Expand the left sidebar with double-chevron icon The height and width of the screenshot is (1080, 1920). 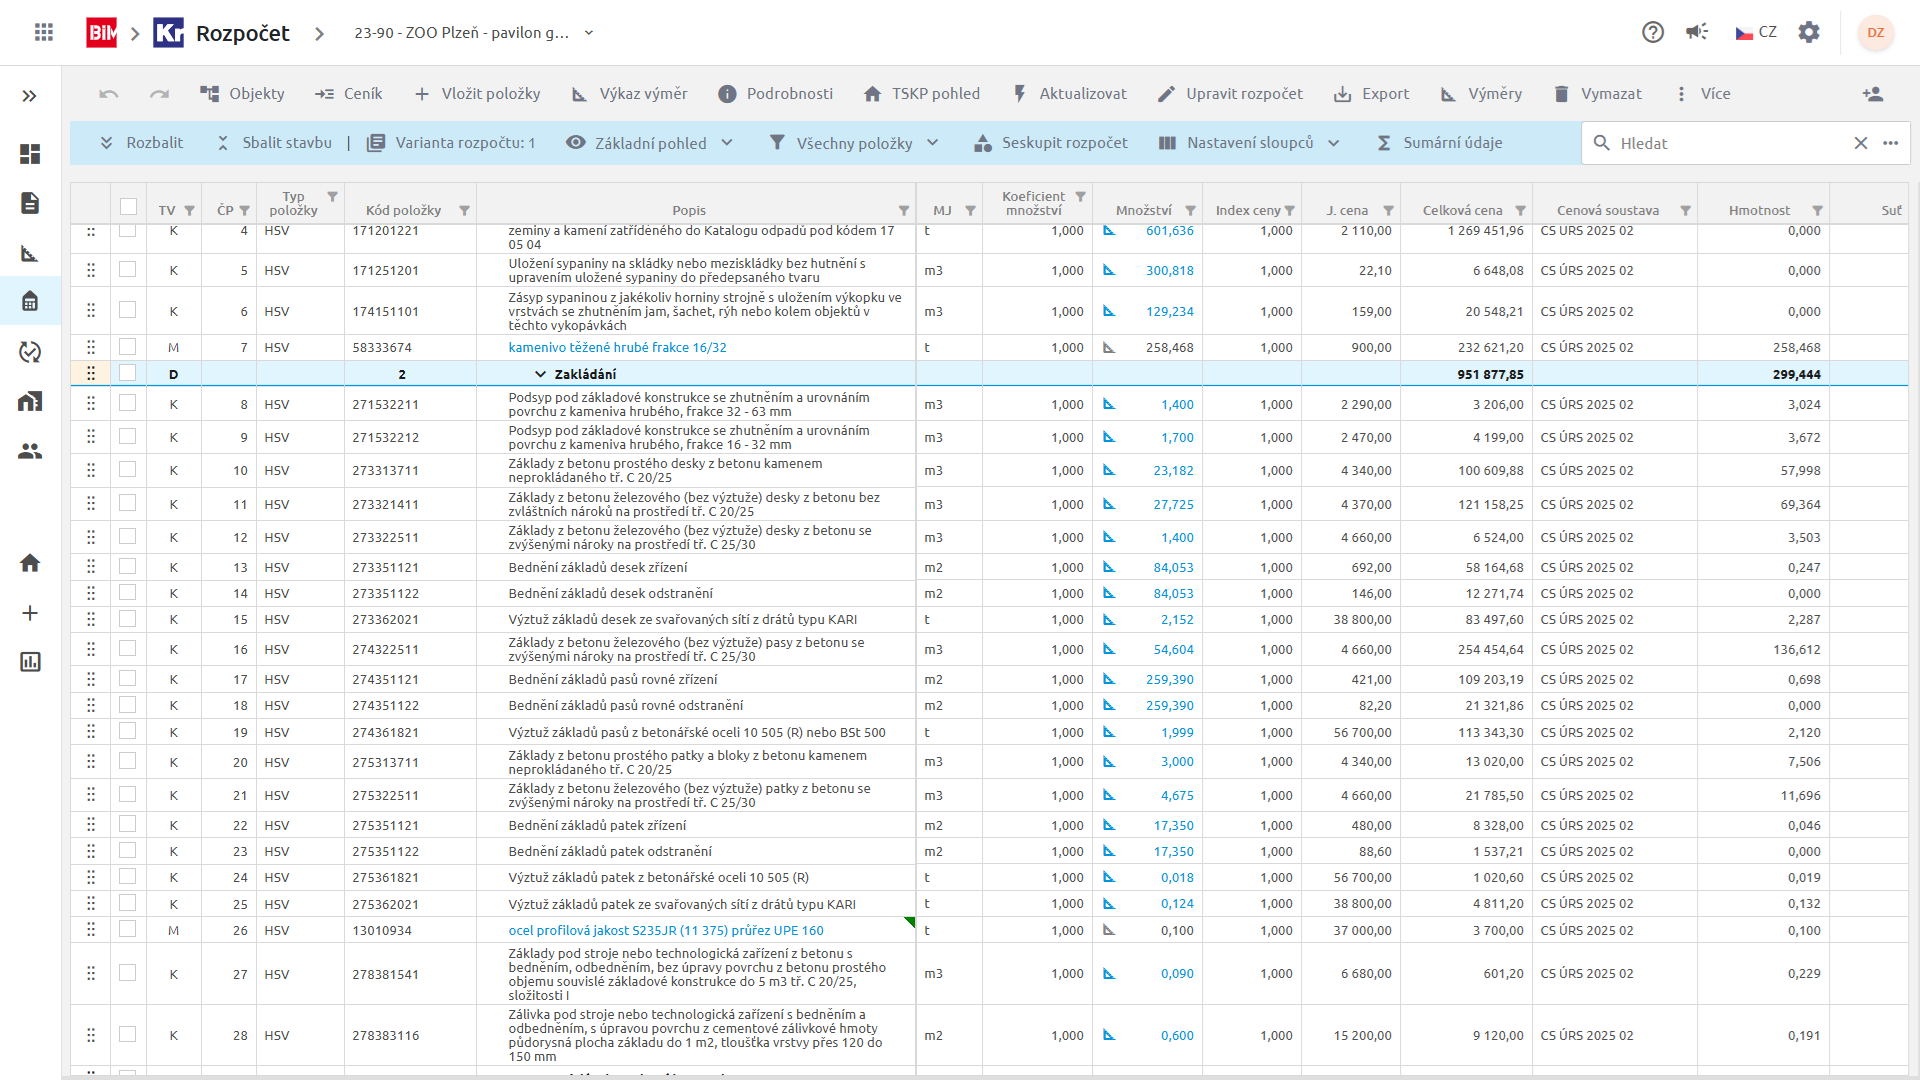click(x=29, y=96)
